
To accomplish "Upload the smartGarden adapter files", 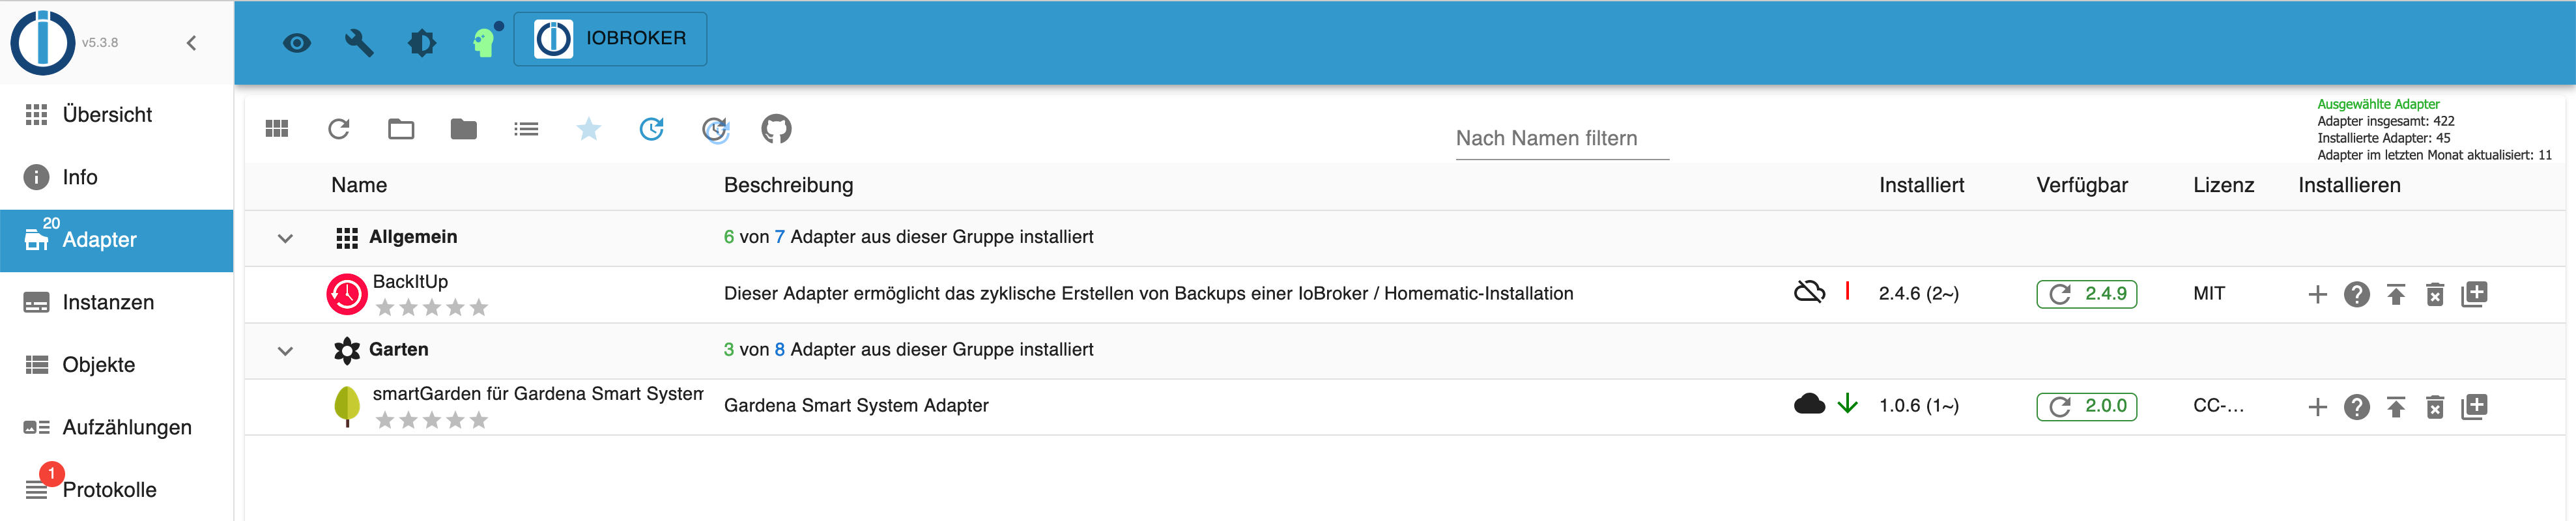I will (x=2396, y=407).
